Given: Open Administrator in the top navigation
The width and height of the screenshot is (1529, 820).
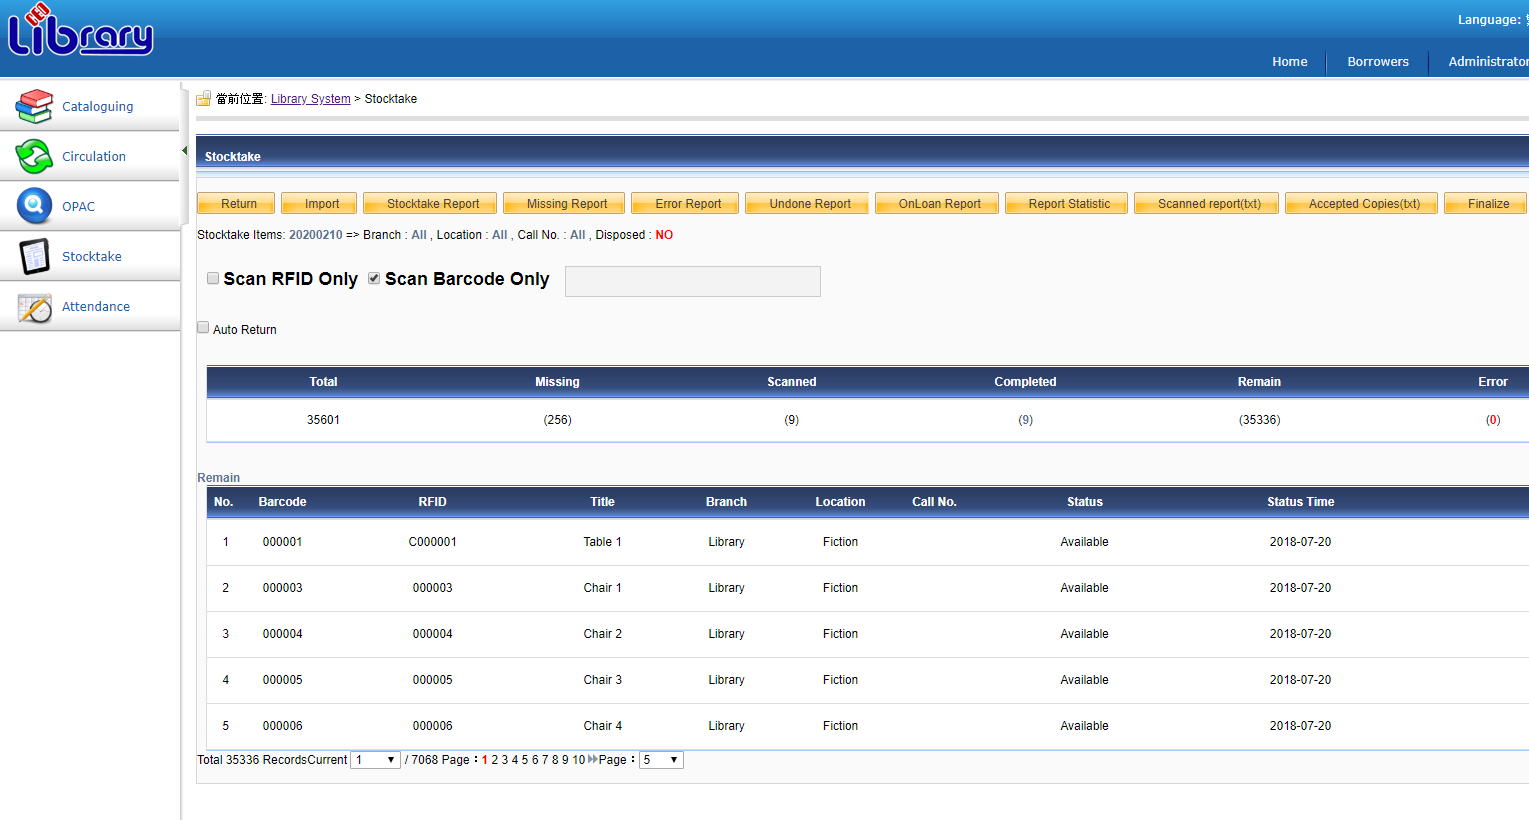Looking at the screenshot, I should (x=1488, y=61).
